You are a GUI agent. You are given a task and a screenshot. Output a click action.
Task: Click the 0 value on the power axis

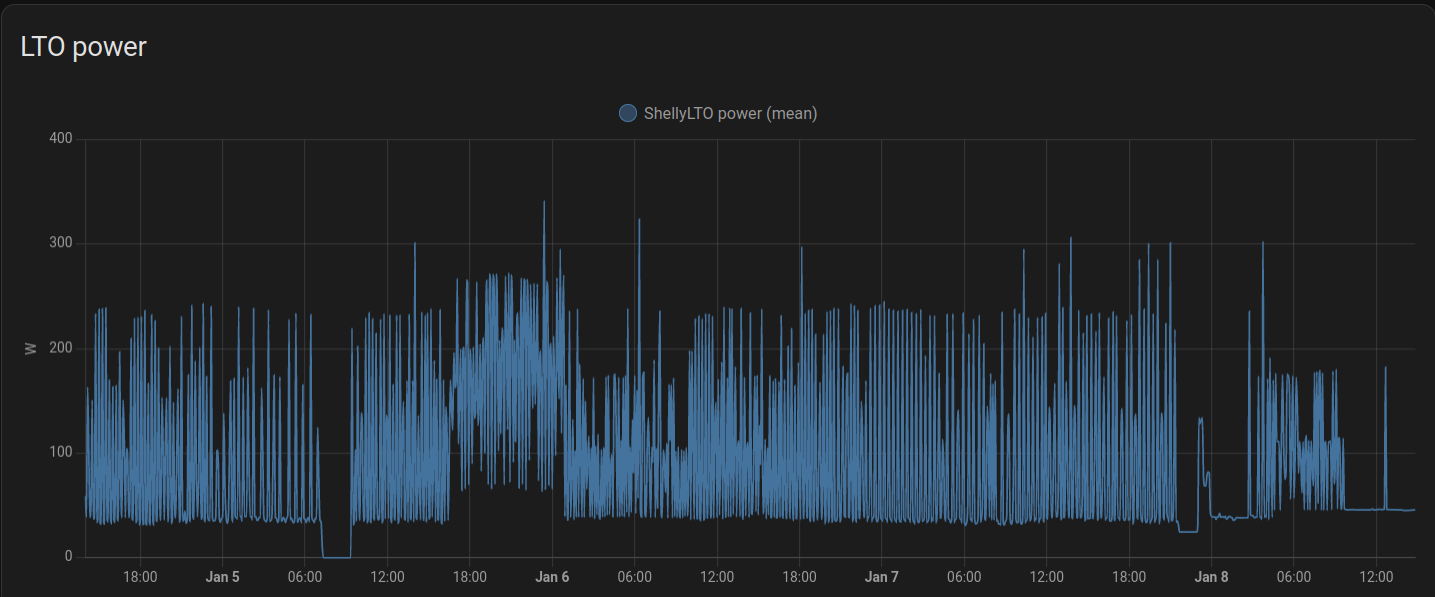[x=68, y=557]
